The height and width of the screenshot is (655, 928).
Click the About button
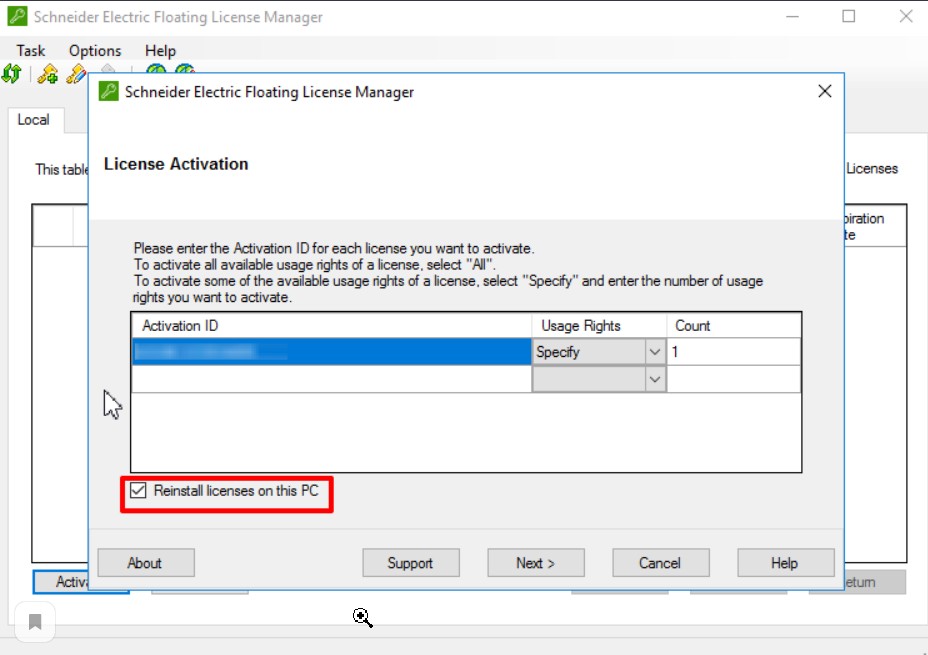[146, 563]
